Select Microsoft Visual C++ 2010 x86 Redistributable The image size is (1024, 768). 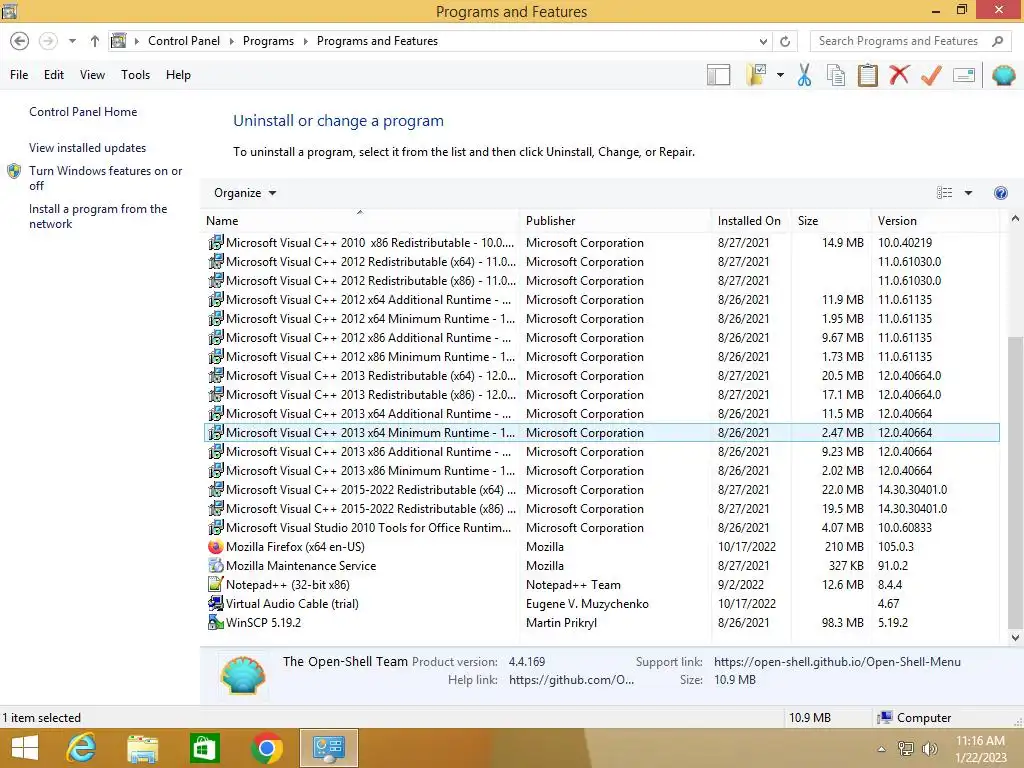[602, 243]
